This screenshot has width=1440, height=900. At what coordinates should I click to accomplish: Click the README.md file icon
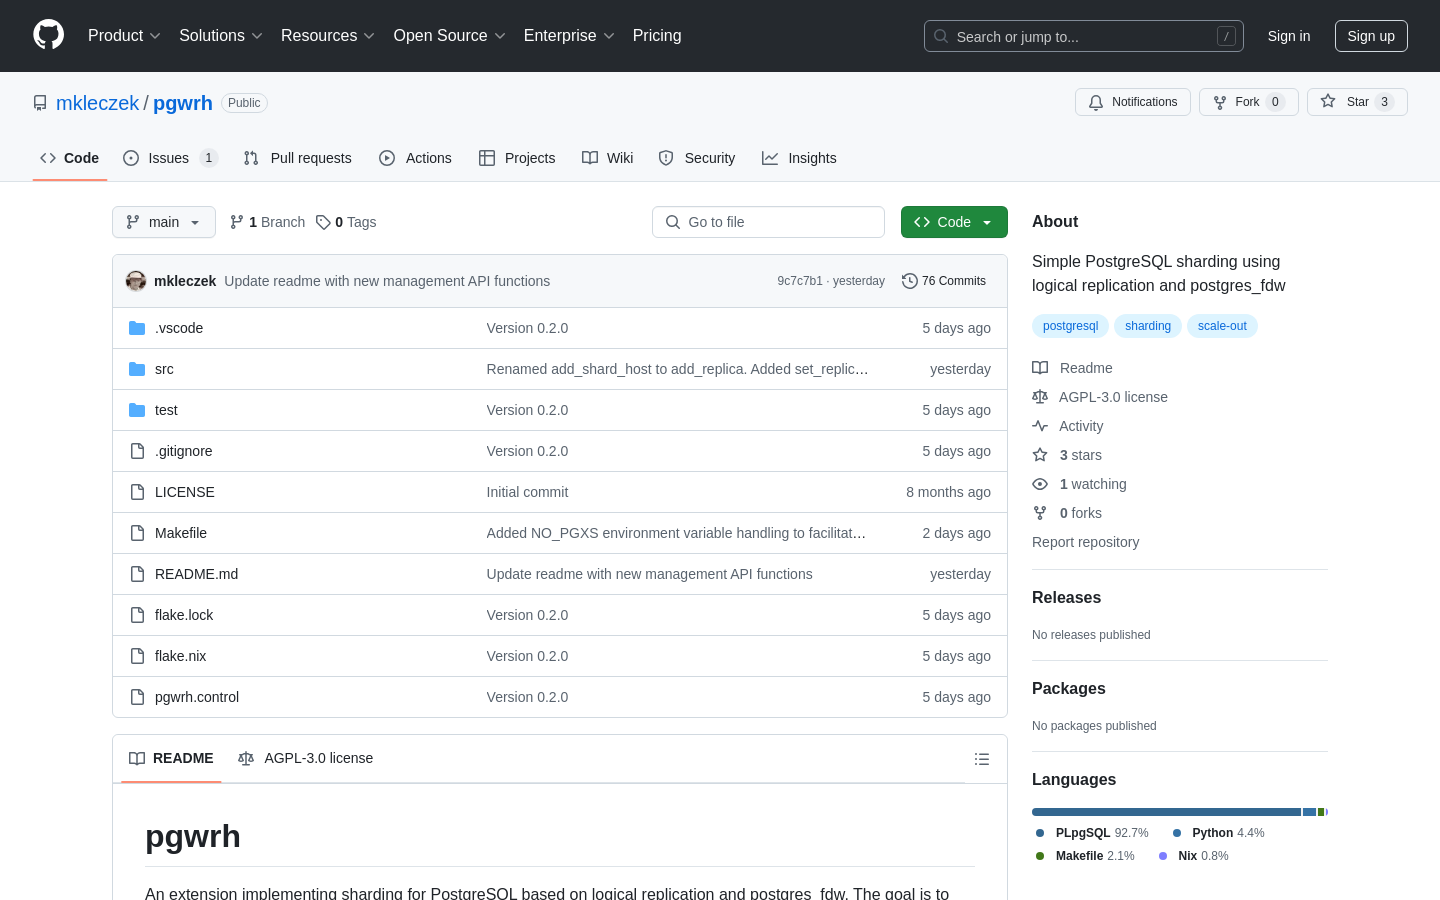coord(137,574)
